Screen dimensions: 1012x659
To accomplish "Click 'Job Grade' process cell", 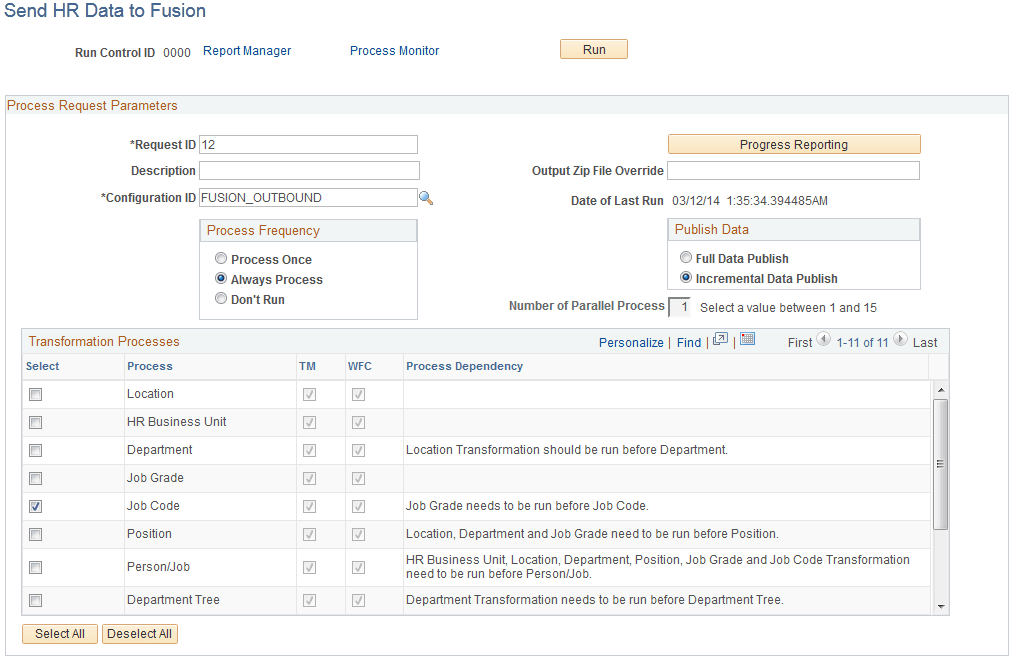I will pos(156,478).
